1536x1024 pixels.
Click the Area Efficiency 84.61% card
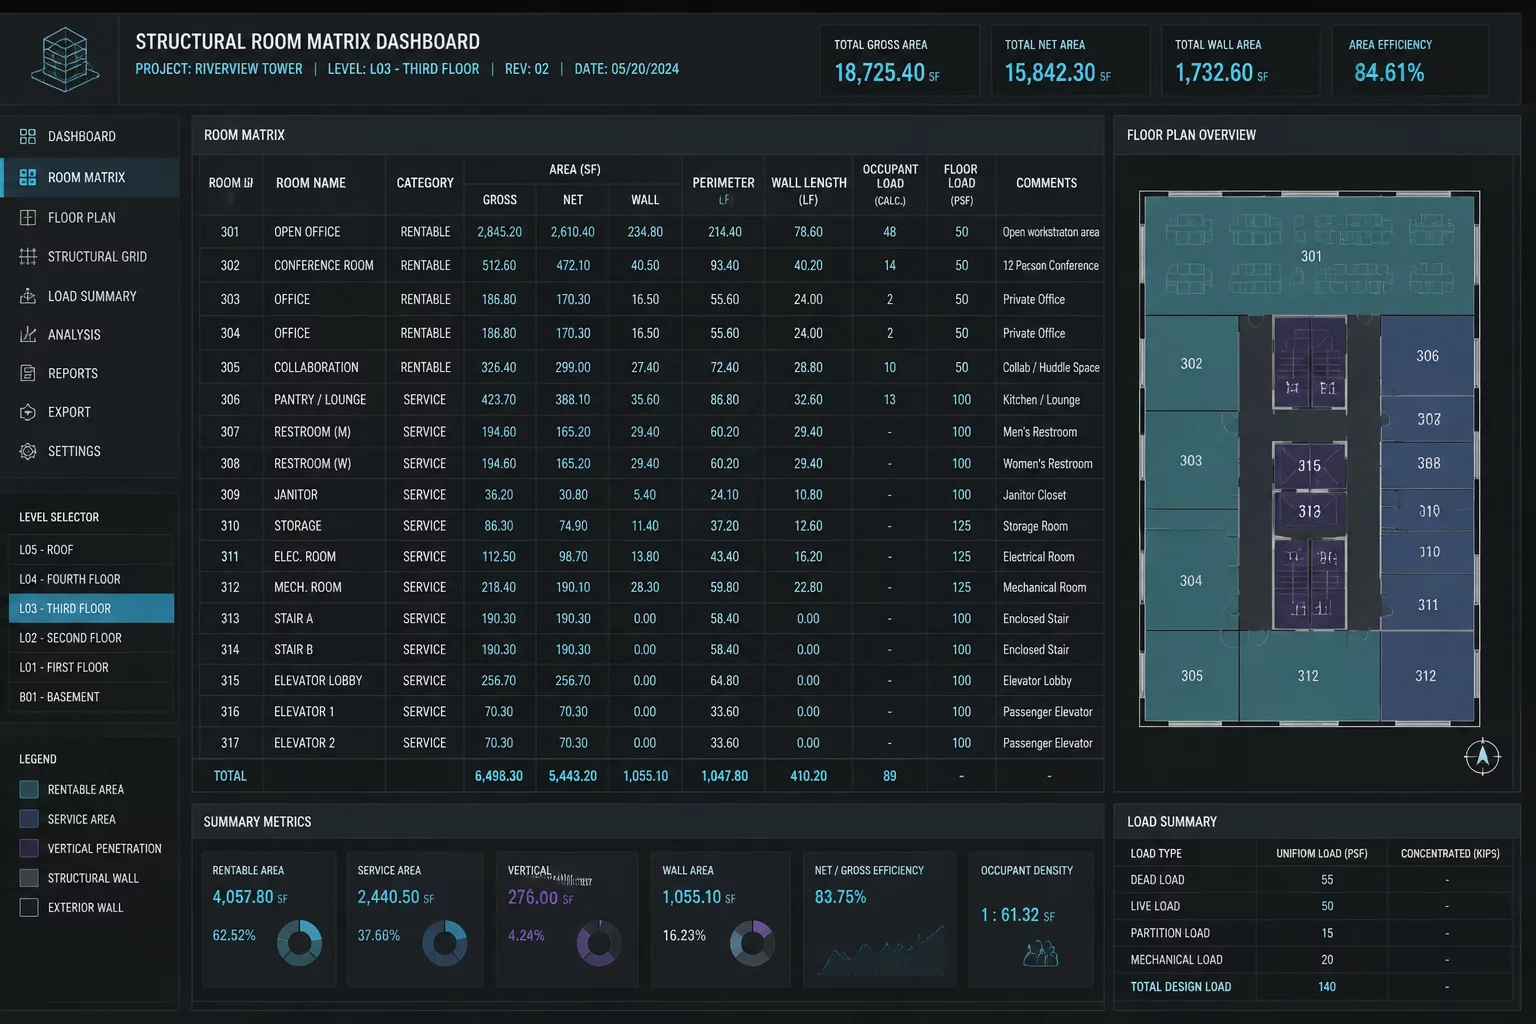click(x=1410, y=61)
